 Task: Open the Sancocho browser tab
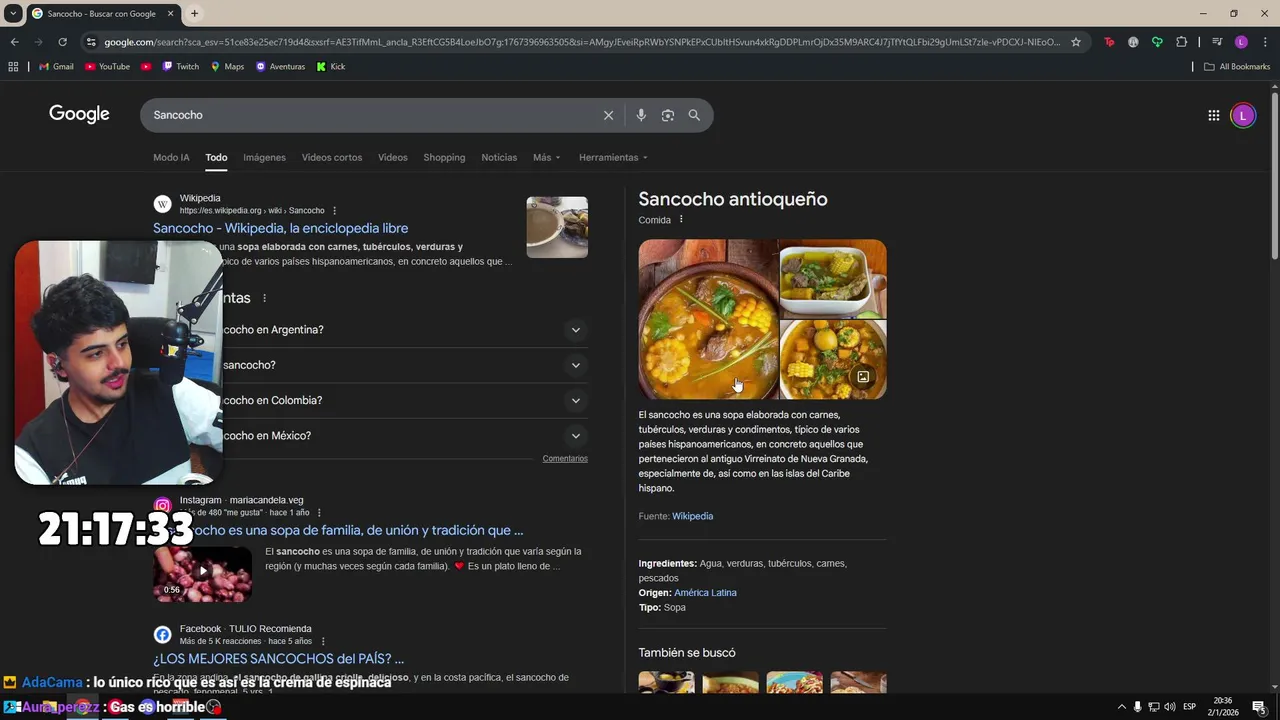click(x=104, y=14)
